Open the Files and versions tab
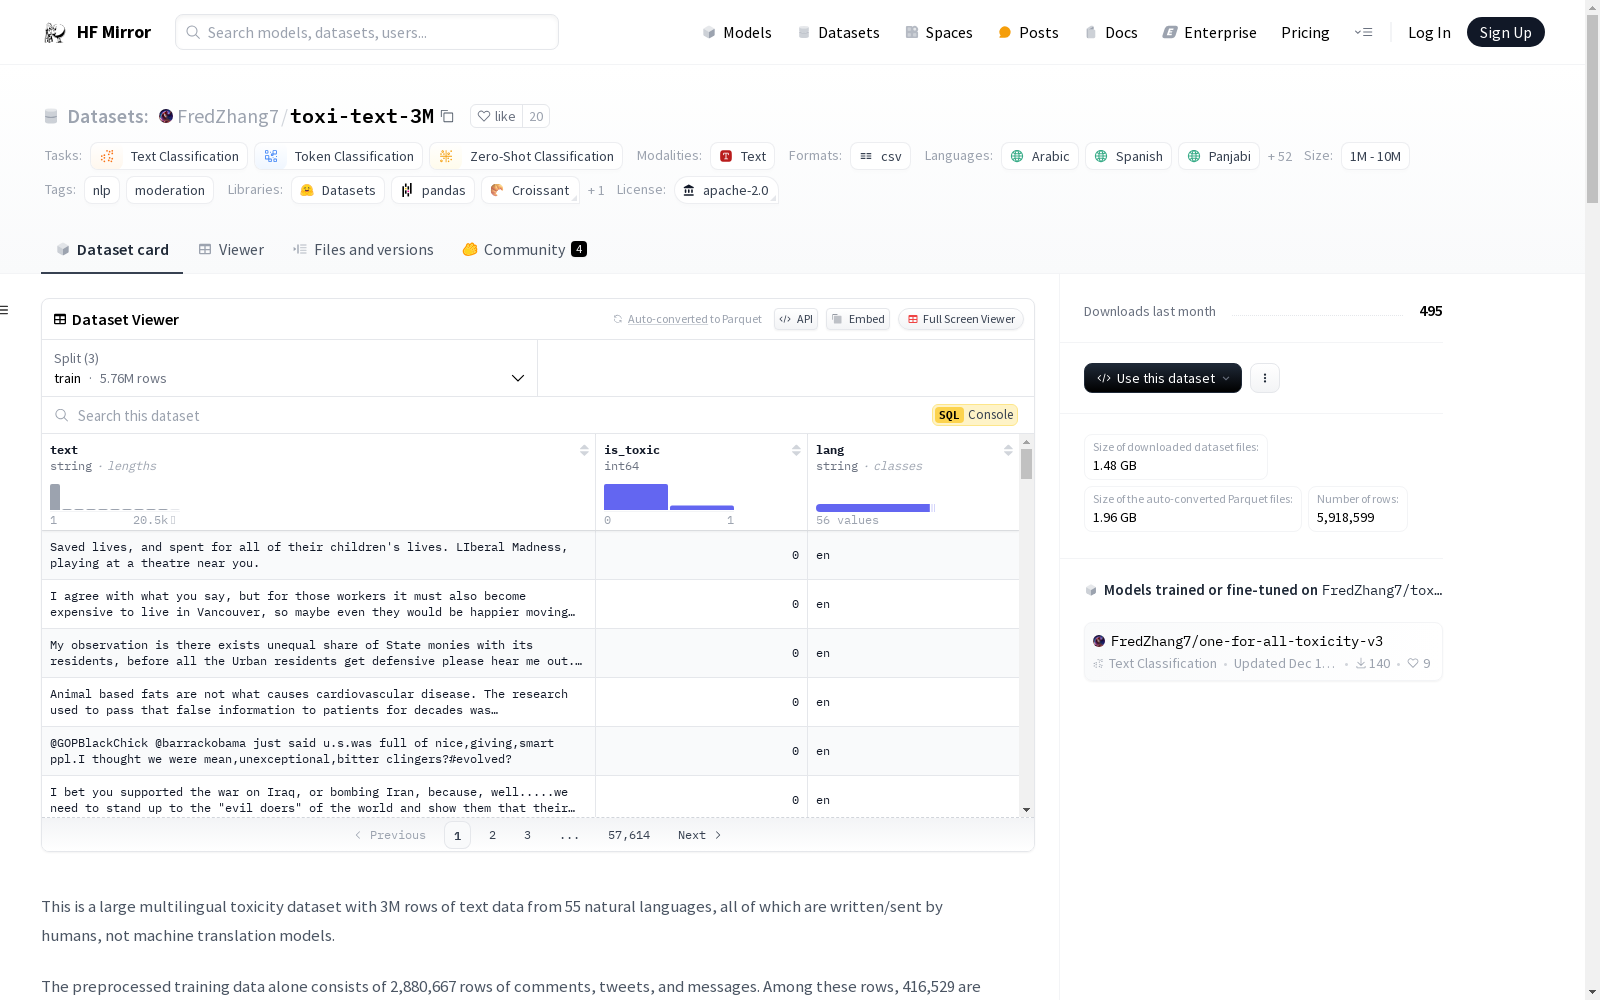The width and height of the screenshot is (1600, 1000). (363, 250)
